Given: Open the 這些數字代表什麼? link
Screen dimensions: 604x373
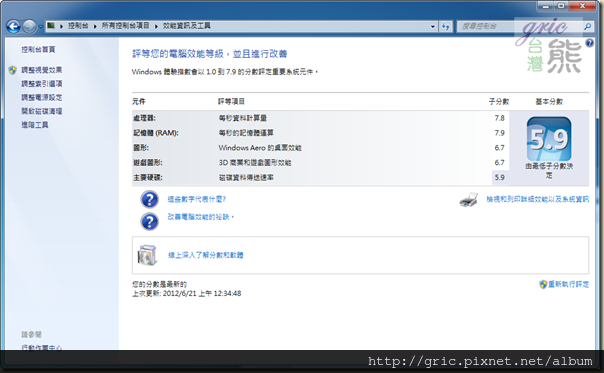Looking at the screenshot, I should tap(196, 199).
